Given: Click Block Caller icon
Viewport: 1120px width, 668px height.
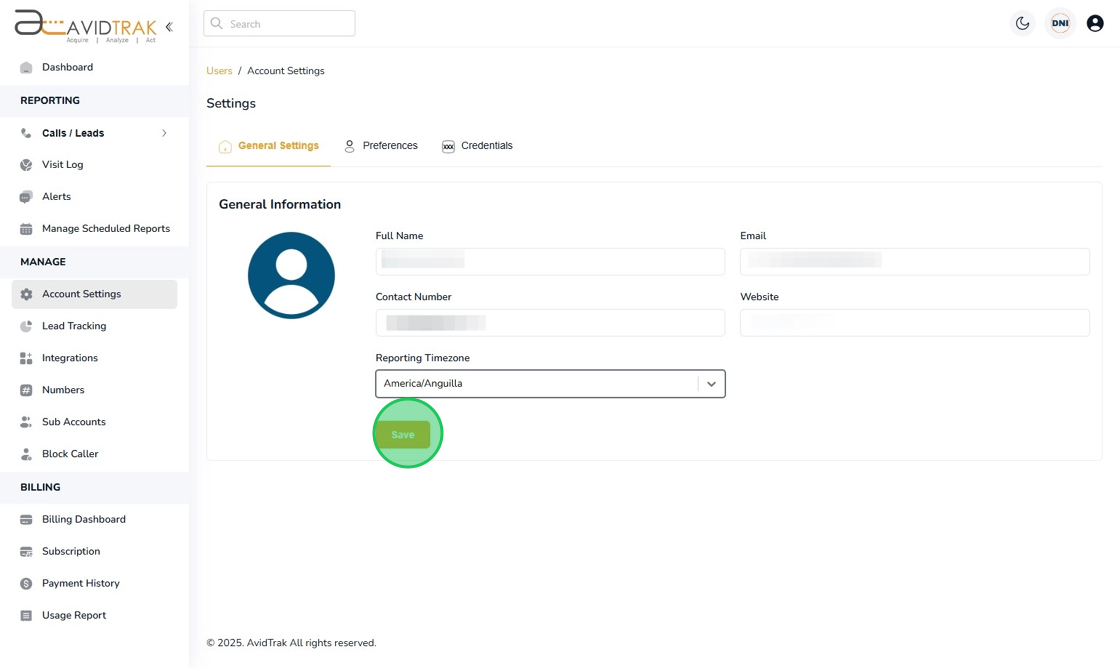Looking at the screenshot, I should click(x=26, y=454).
